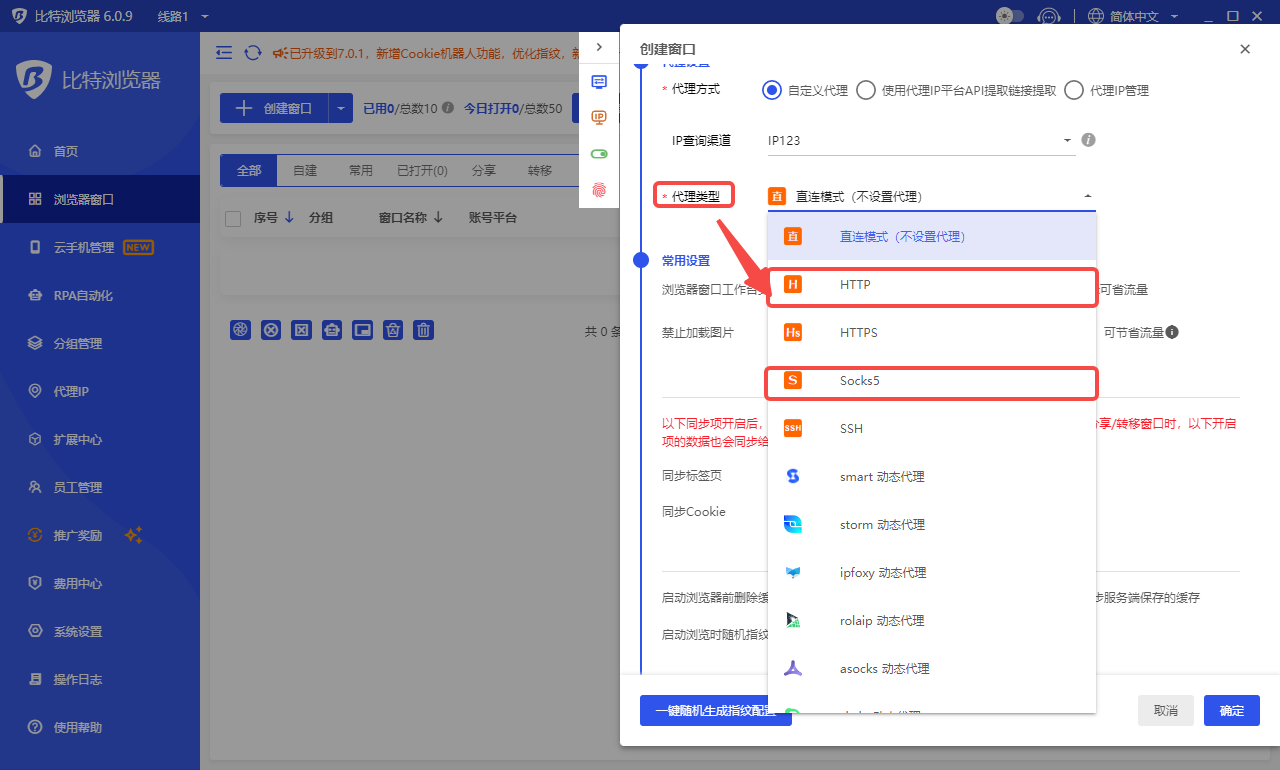Image resolution: width=1280 pixels, height=770 pixels.
Task: Choose rolaip 动态代理 from the list
Action: (x=932, y=621)
